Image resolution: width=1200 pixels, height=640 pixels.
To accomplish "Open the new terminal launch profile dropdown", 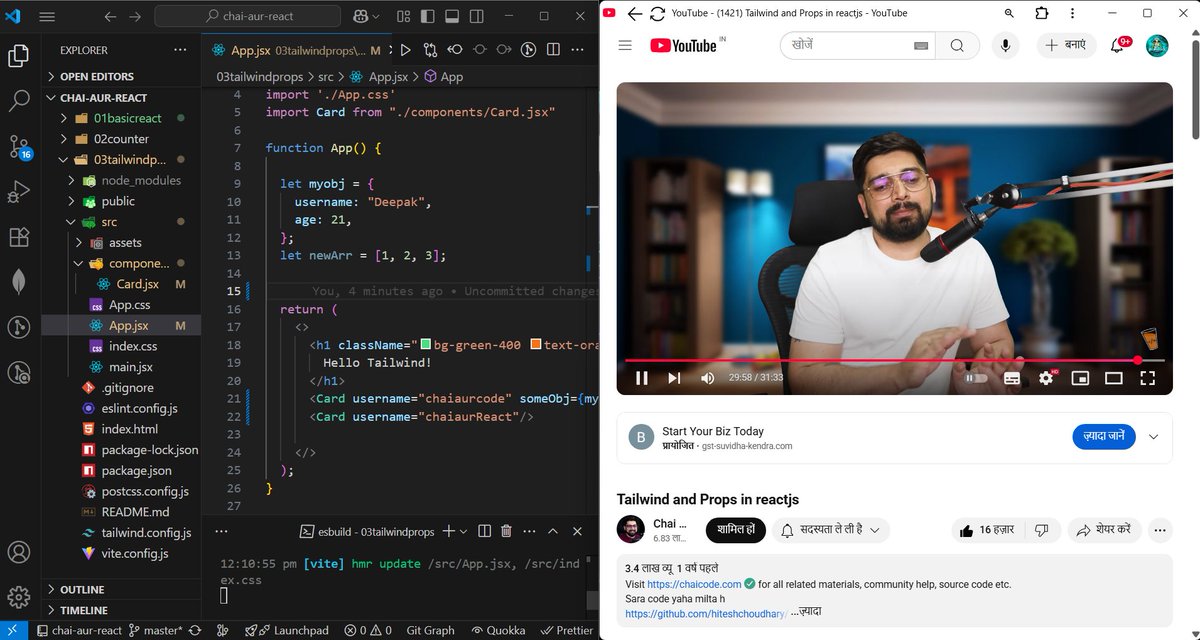I will 464,531.
